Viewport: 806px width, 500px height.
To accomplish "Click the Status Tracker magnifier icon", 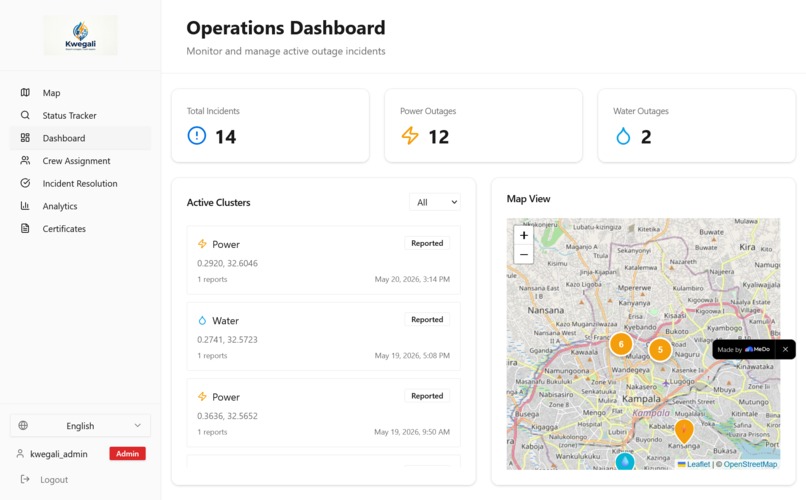I will coord(25,115).
